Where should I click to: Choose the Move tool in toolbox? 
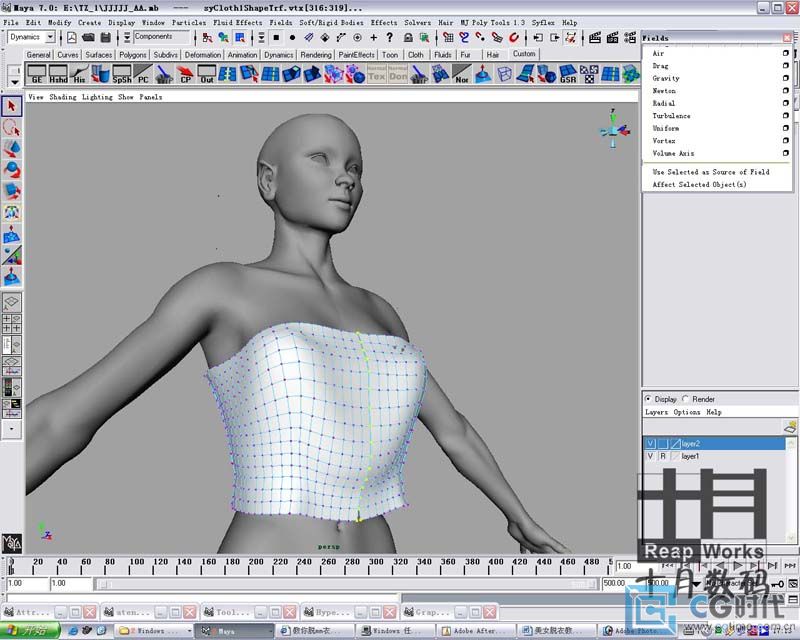(x=12, y=149)
